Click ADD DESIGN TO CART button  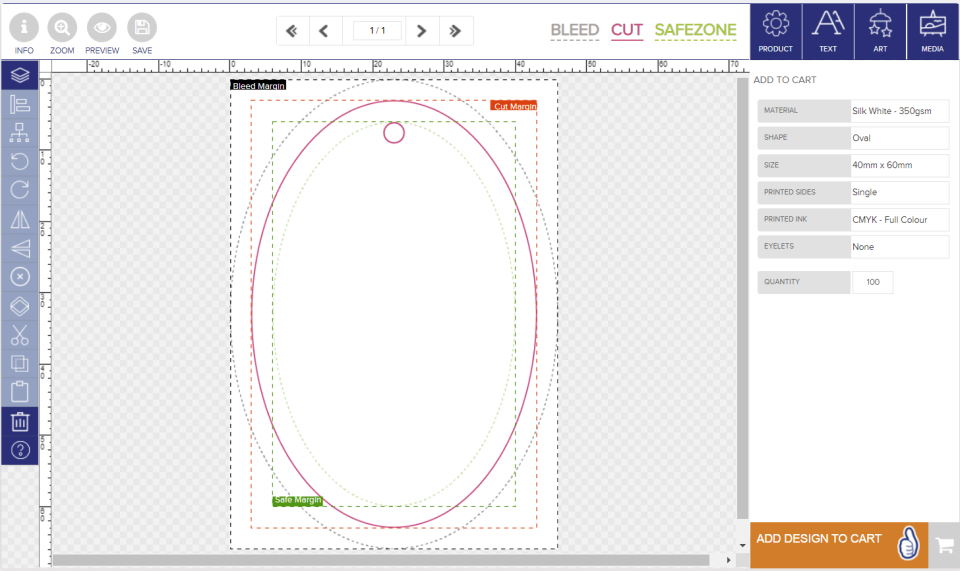839,545
